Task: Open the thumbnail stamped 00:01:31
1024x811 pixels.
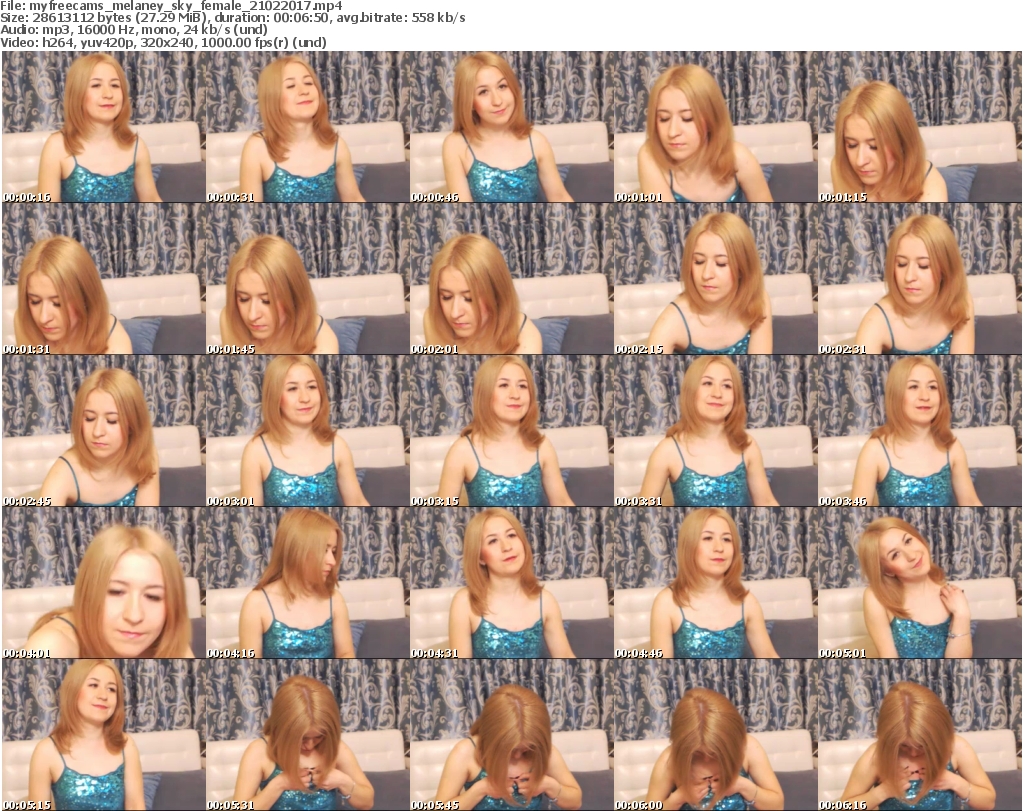Action: tap(104, 279)
